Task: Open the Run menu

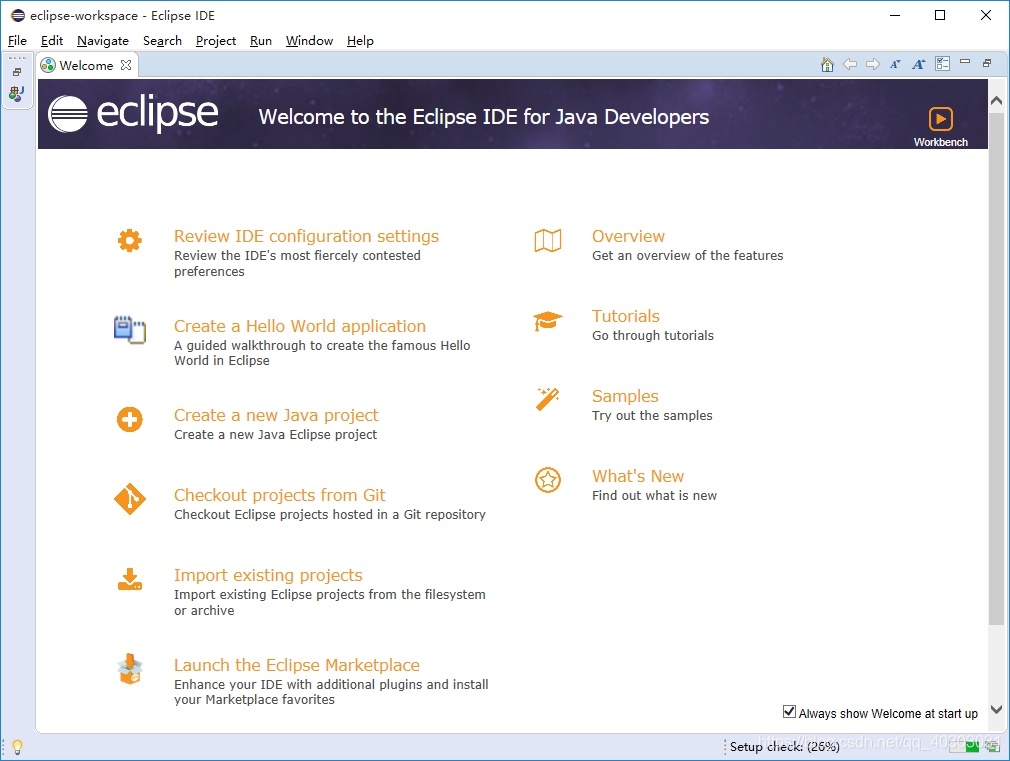Action: (x=261, y=41)
